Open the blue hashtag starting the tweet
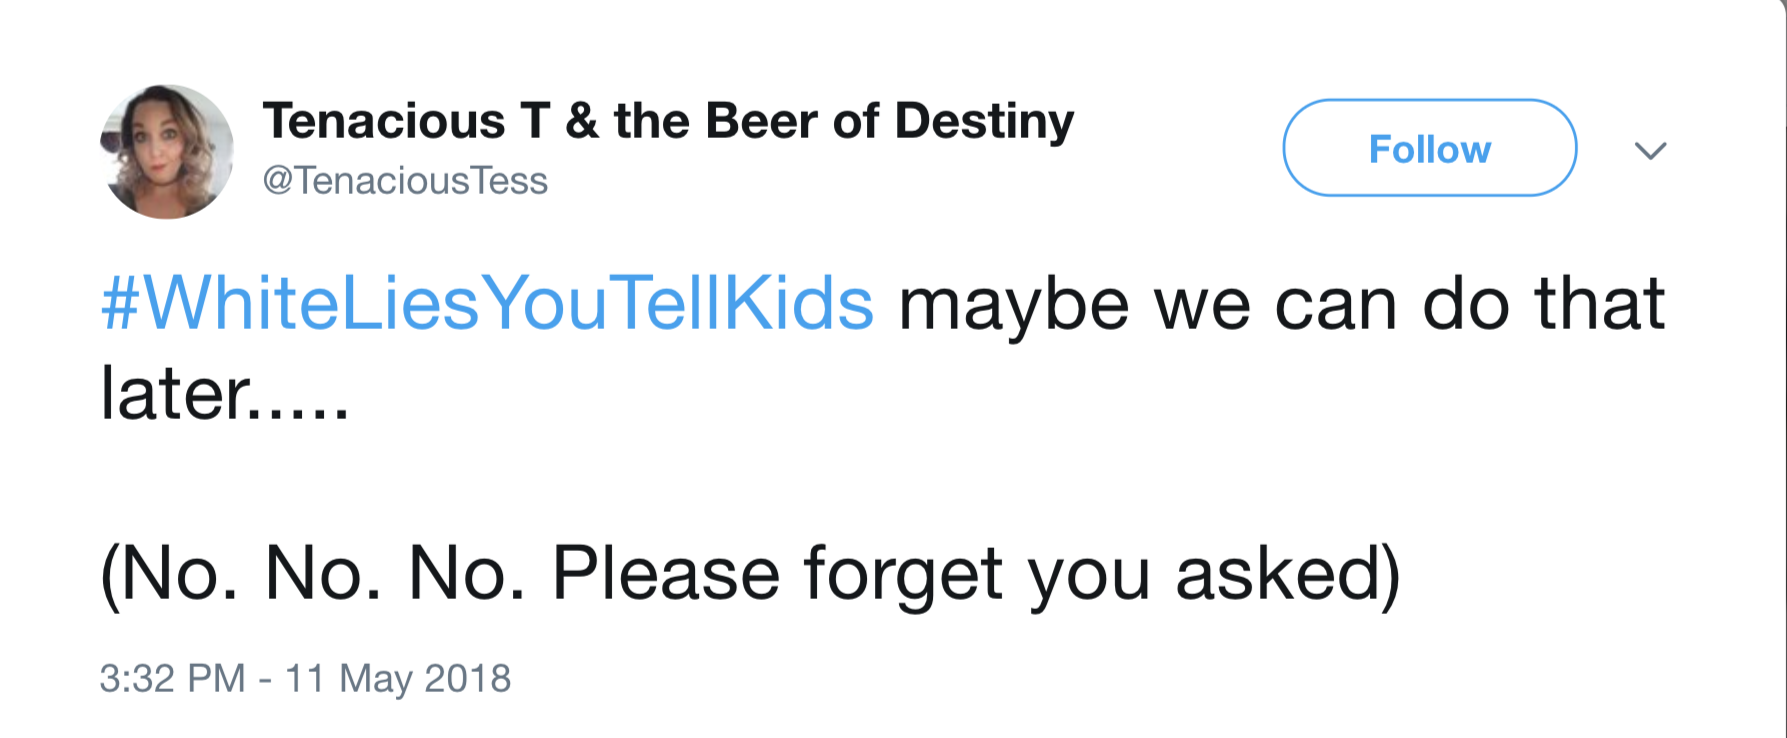The image size is (1787, 738). click(487, 304)
